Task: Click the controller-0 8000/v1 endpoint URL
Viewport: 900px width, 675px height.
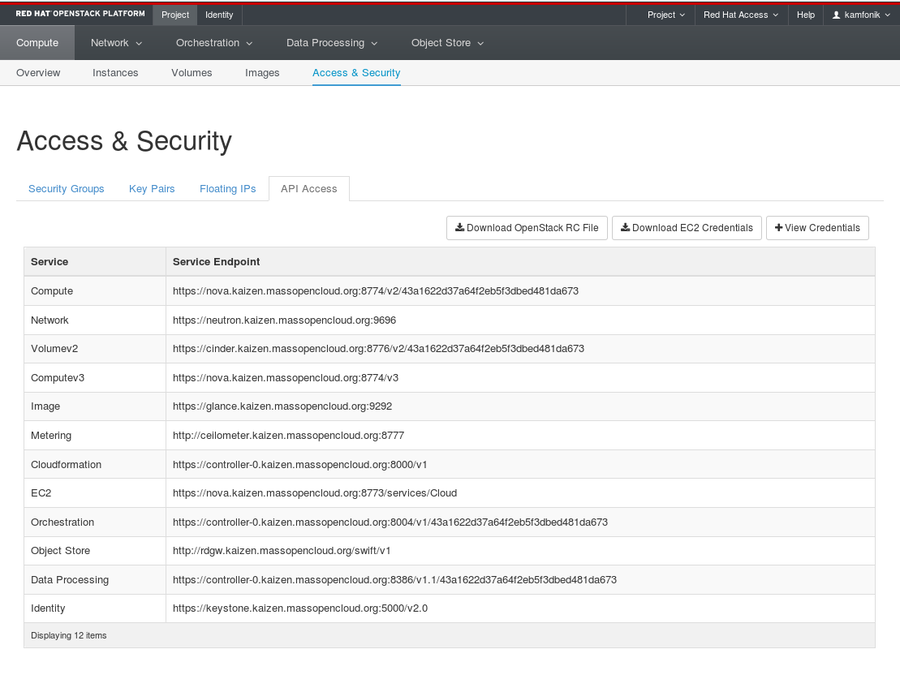Action: coord(300,464)
